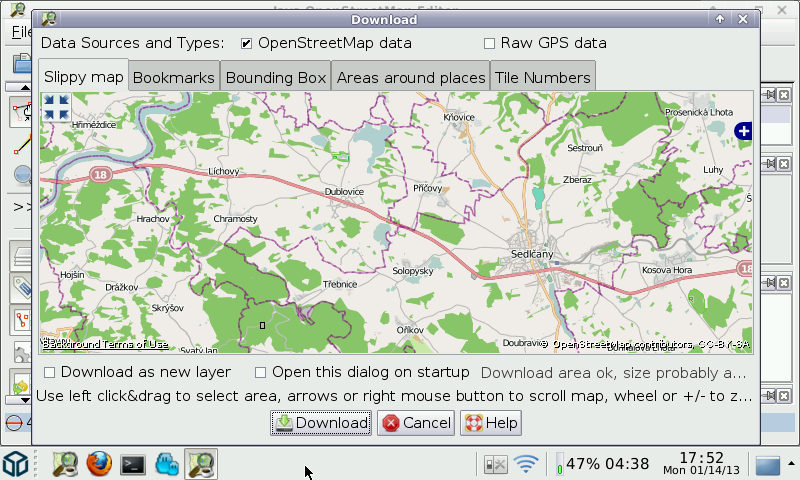Click the battery 47% indicator

pos(602,464)
